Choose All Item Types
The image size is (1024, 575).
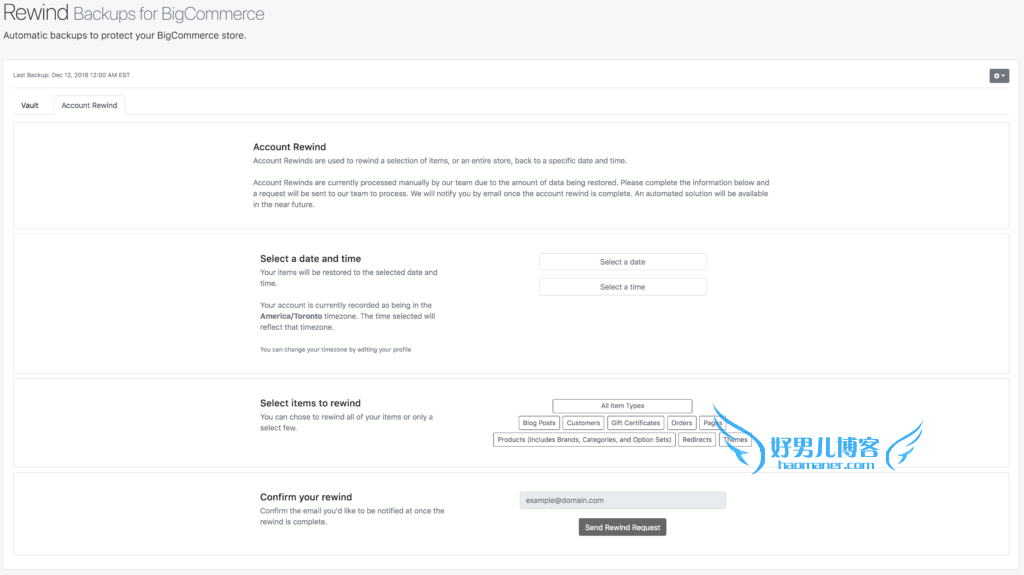[x=622, y=406]
